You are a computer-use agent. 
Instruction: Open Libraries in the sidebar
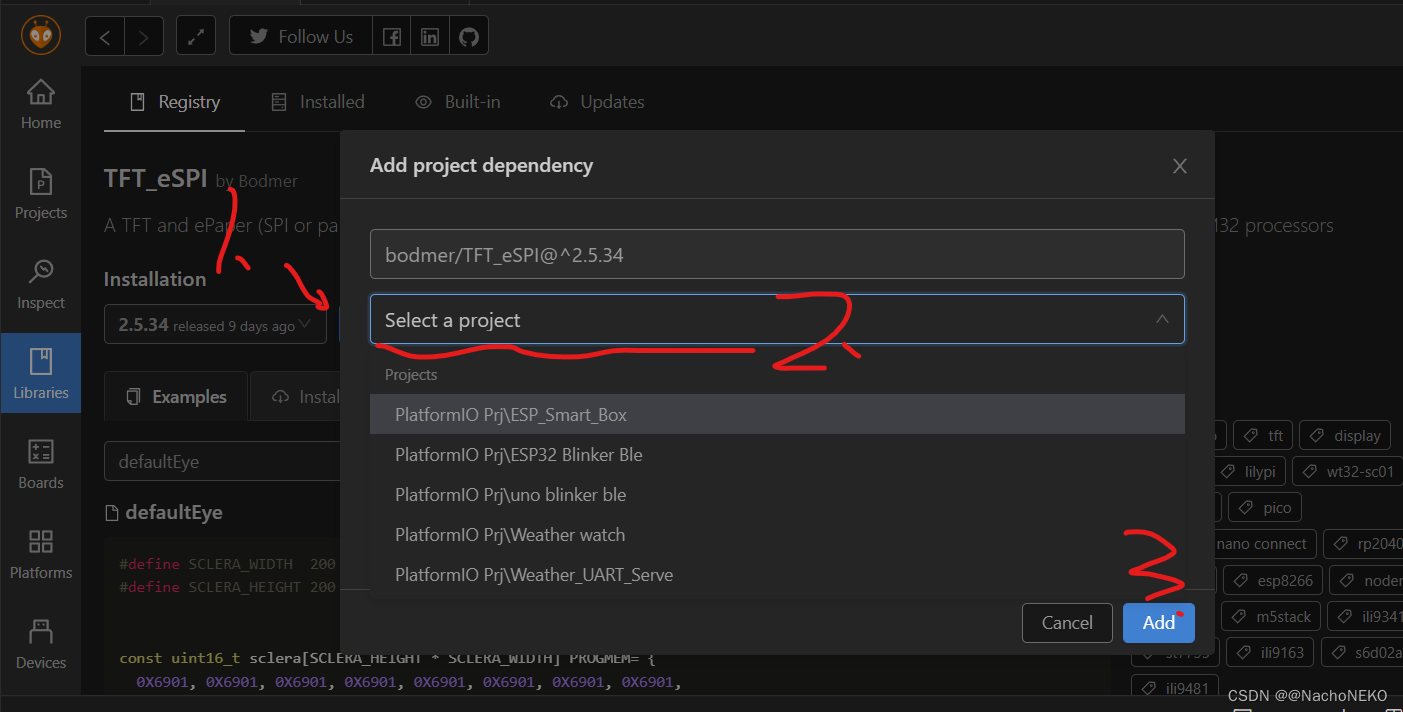click(x=41, y=374)
